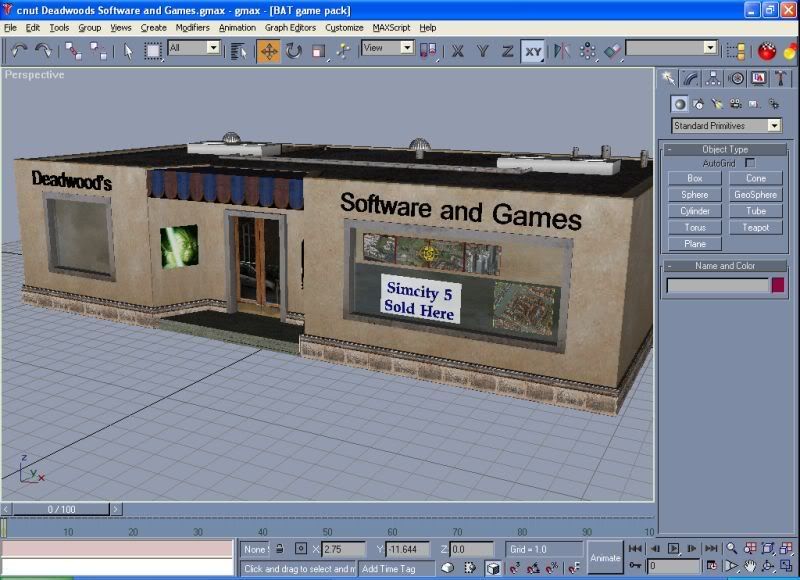The width and height of the screenshot is (800, 580).
Task: Open the Graph Editors menu
Action: pos(290,28)
